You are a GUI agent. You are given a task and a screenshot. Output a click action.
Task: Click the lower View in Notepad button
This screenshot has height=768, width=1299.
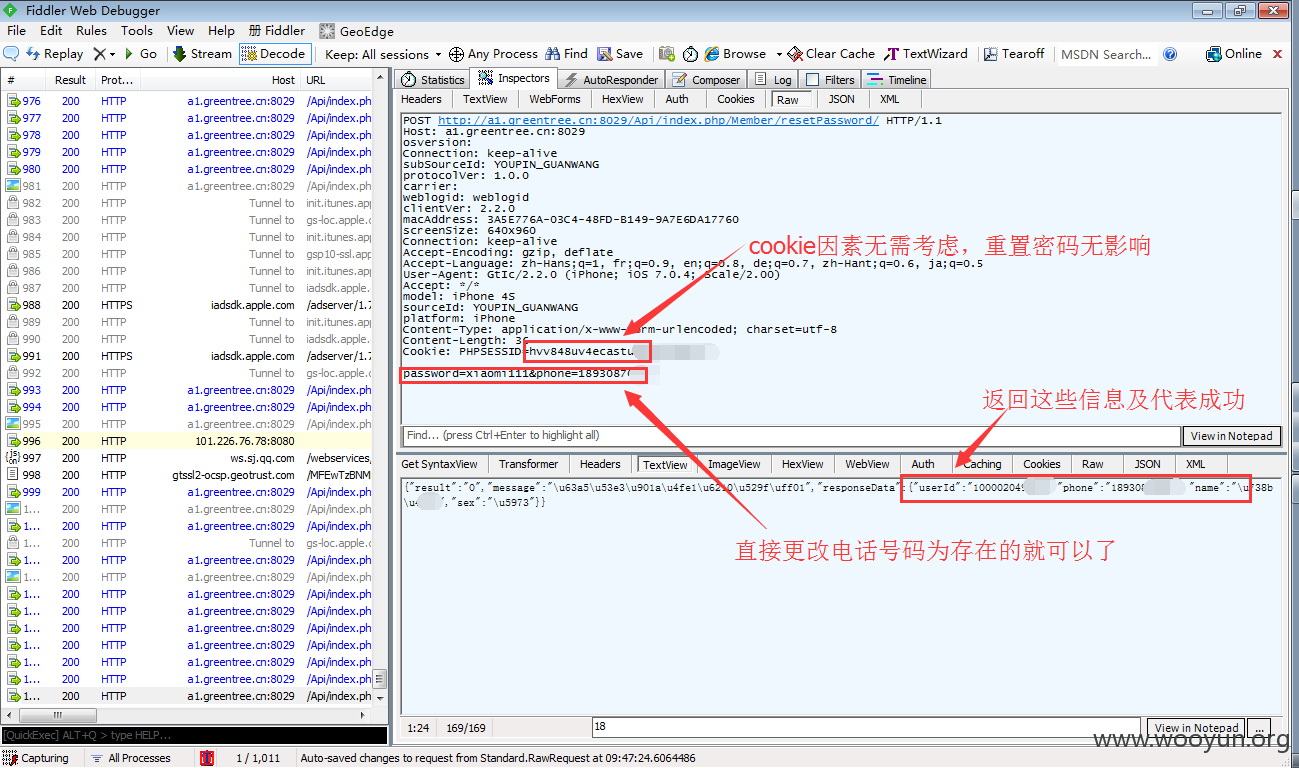(x=1197, y=728)
